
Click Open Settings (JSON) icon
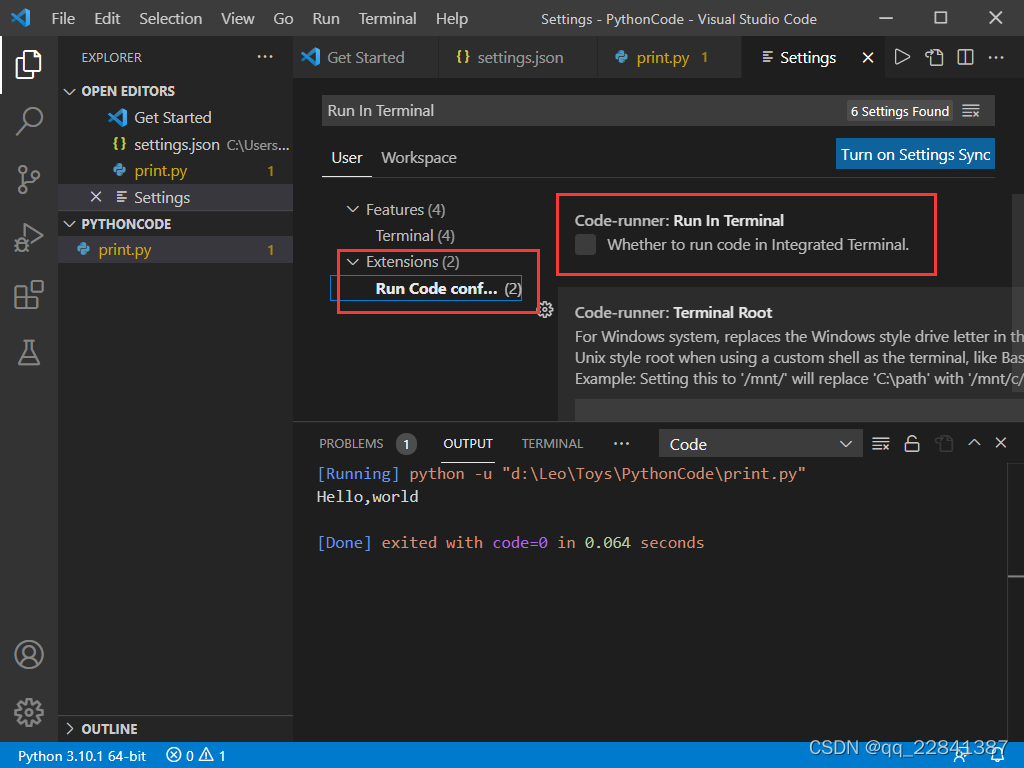point(934,57)
